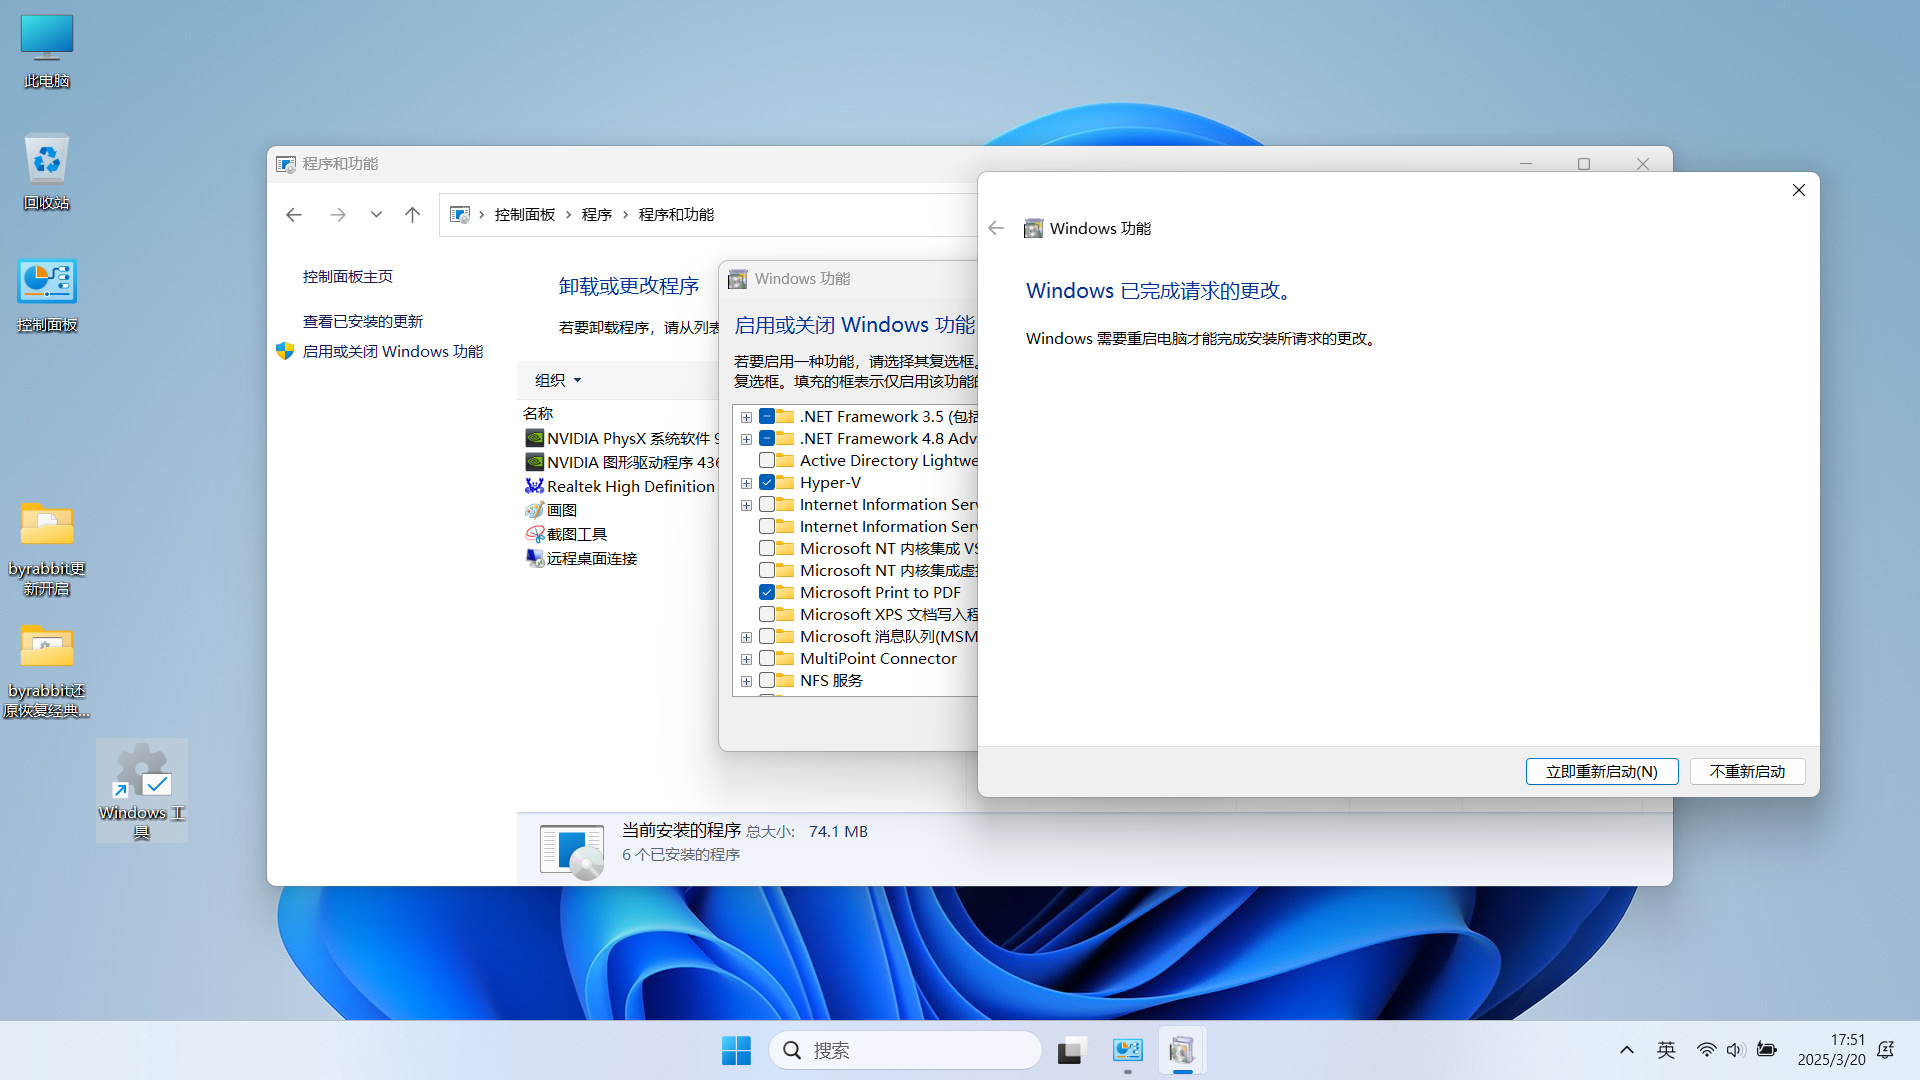Uncheck Microsoft Print to PDF checkbox
1920x1080 pixels.
tap(767, 593)
